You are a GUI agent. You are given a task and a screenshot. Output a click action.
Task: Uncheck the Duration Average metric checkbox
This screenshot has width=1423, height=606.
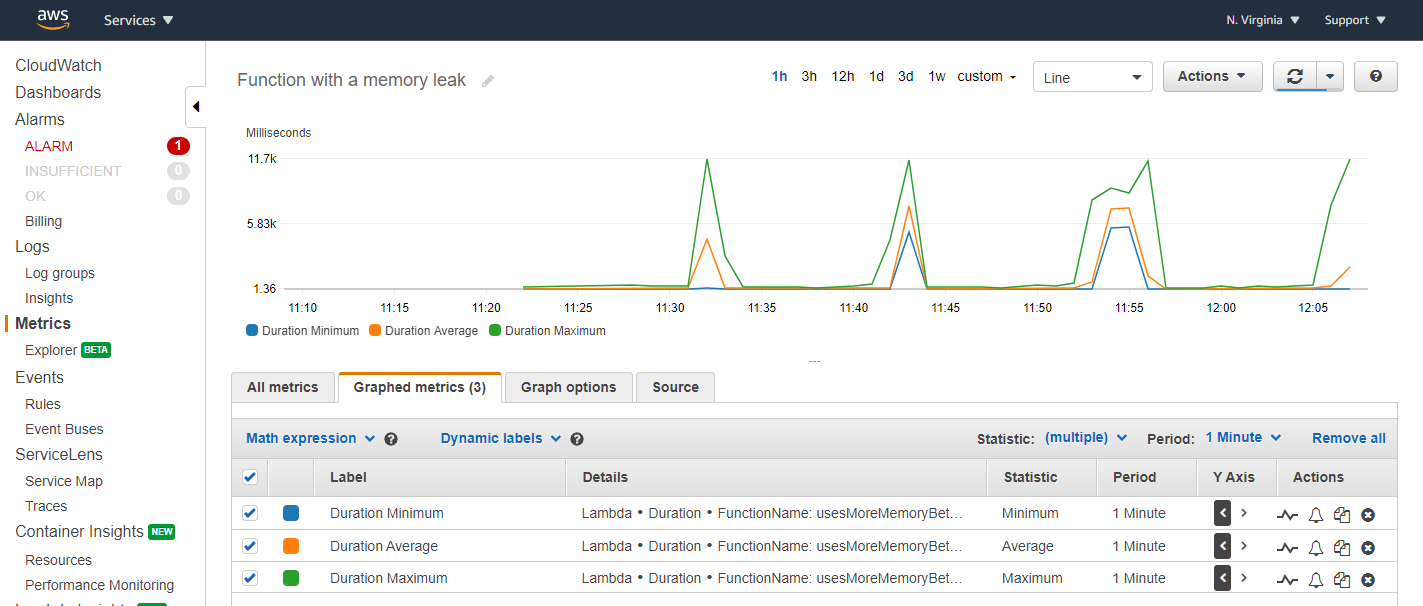click(x=249, y=546)
